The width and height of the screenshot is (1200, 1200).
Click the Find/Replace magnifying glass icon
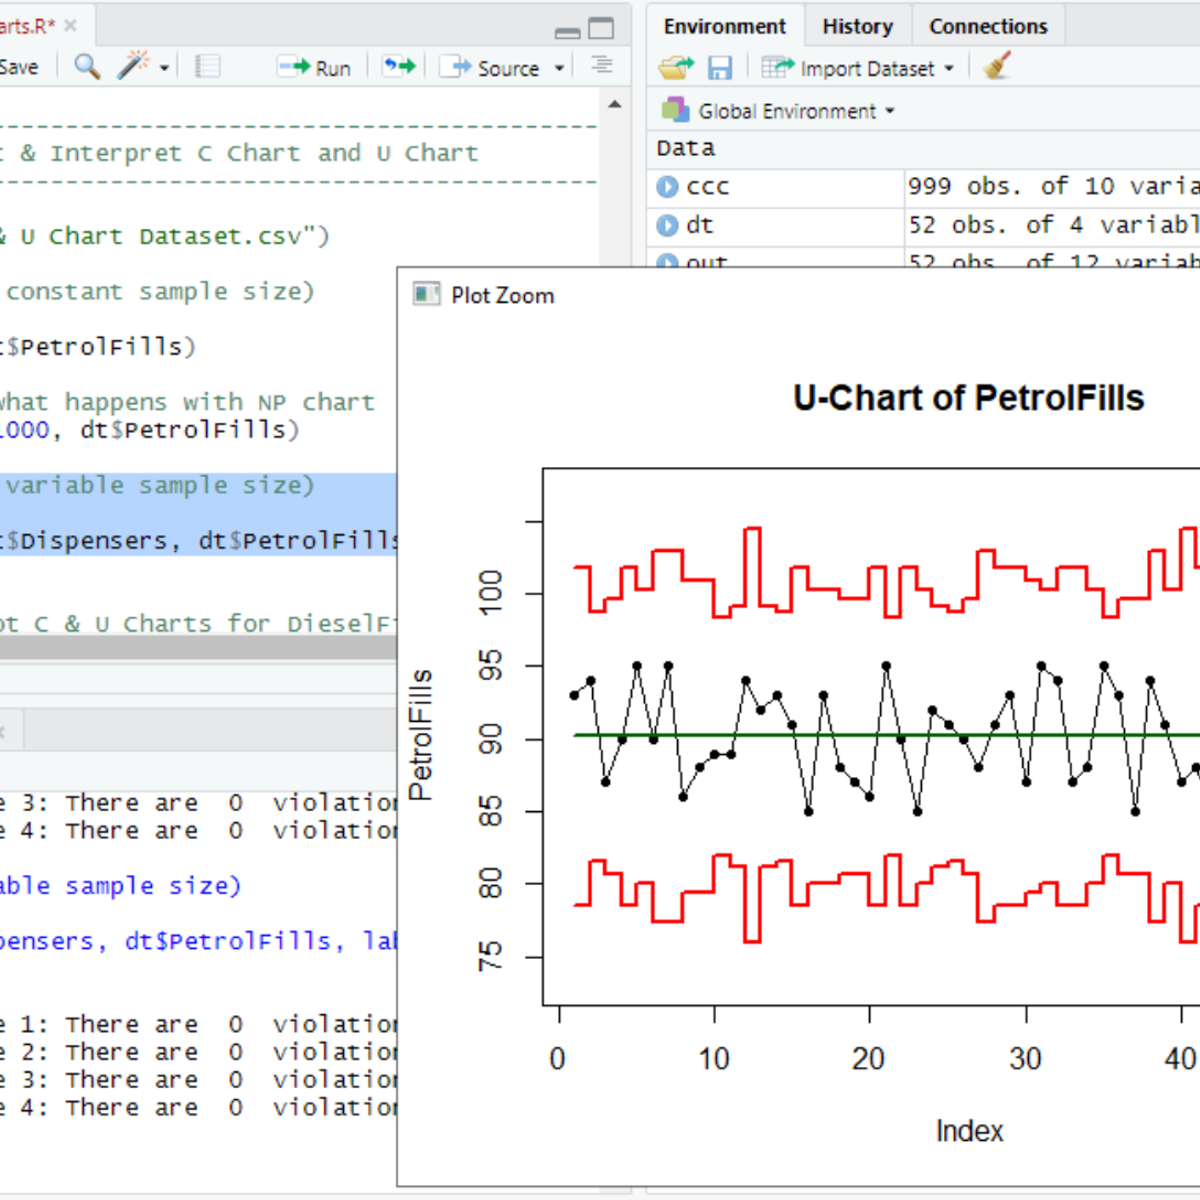tap(87, 67)
